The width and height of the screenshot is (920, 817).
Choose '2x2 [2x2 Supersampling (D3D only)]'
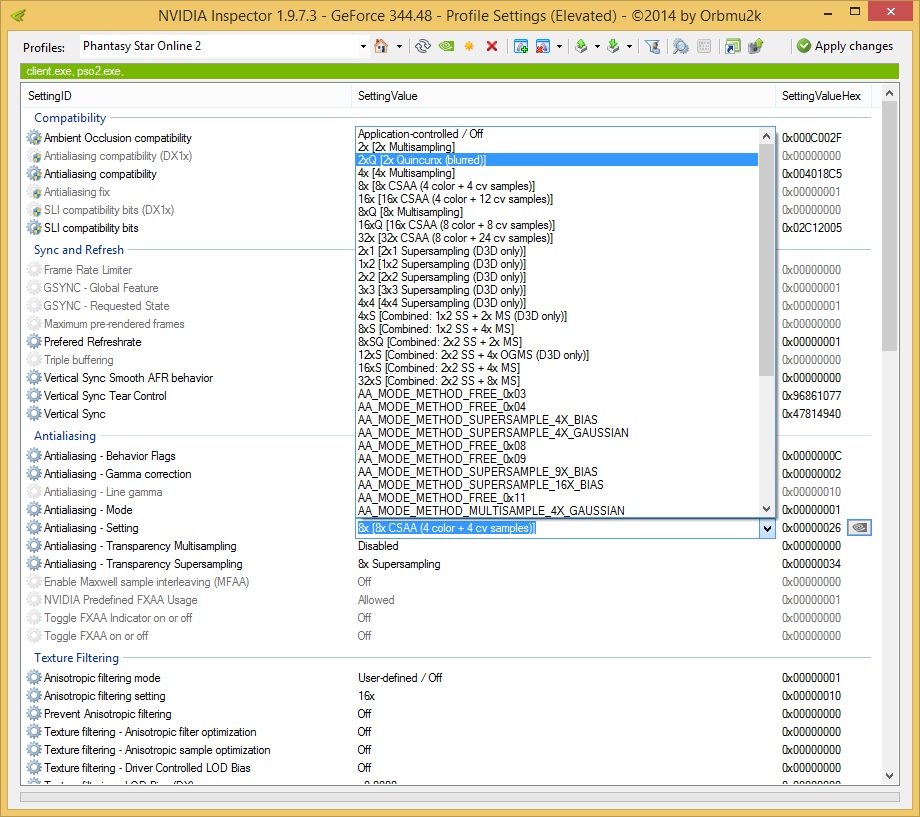tap(557, 277)
